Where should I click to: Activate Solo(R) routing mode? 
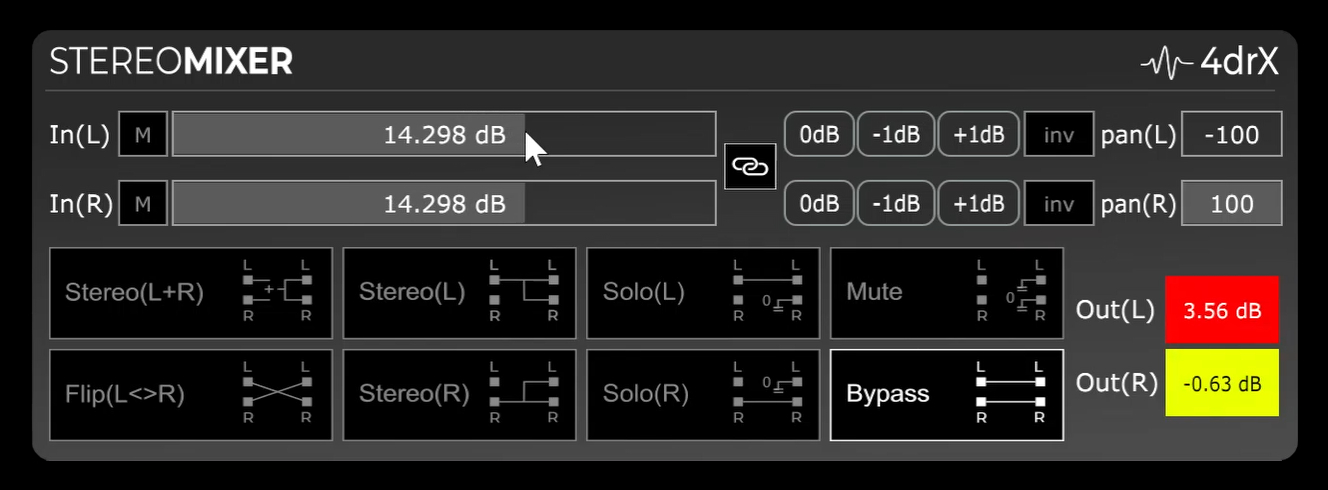(x=702, y=394)
